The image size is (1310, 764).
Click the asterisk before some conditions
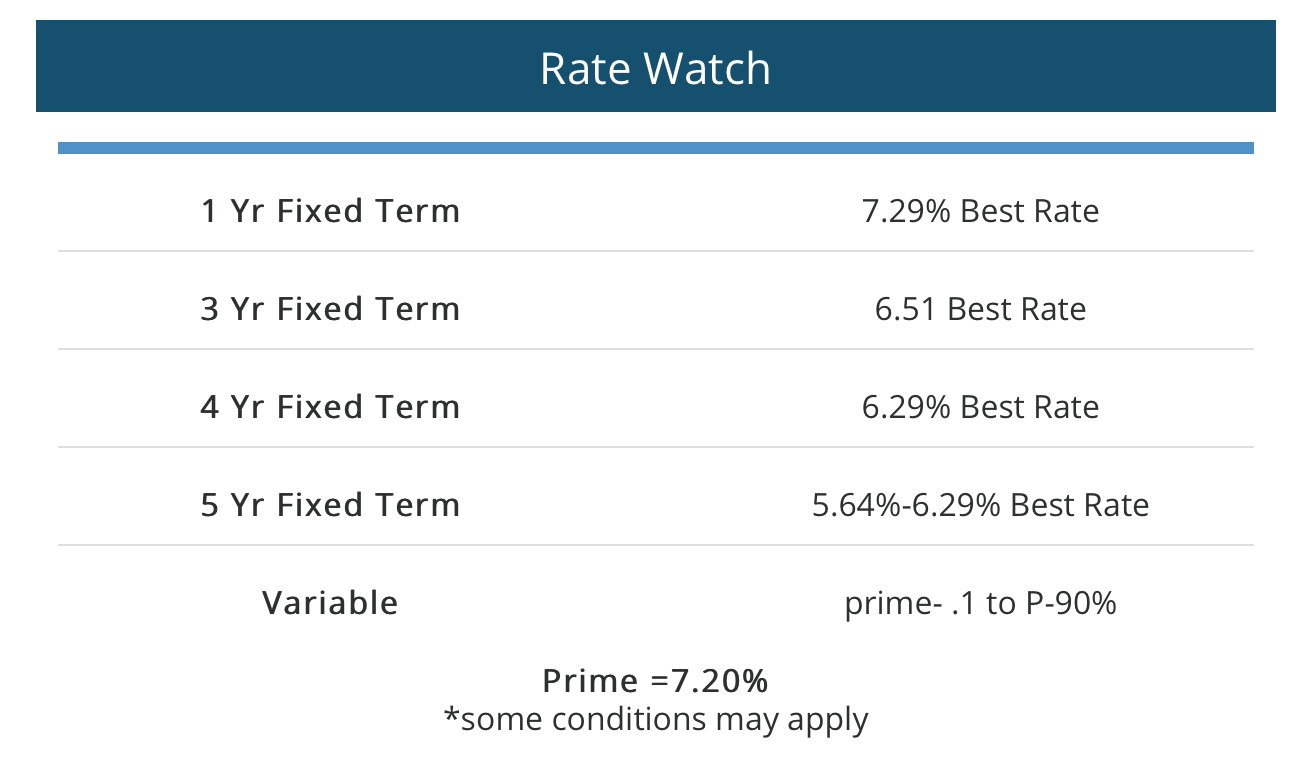pyautogui.click(x=451, y=714)
